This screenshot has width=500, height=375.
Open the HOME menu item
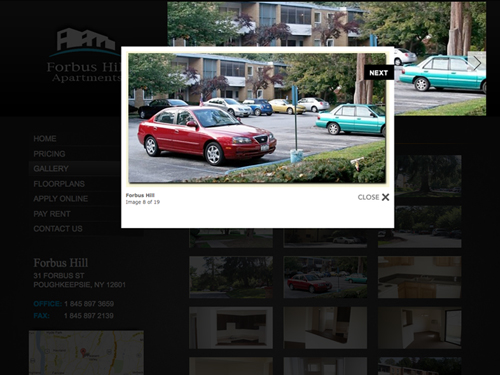click(x=45, y=139)
